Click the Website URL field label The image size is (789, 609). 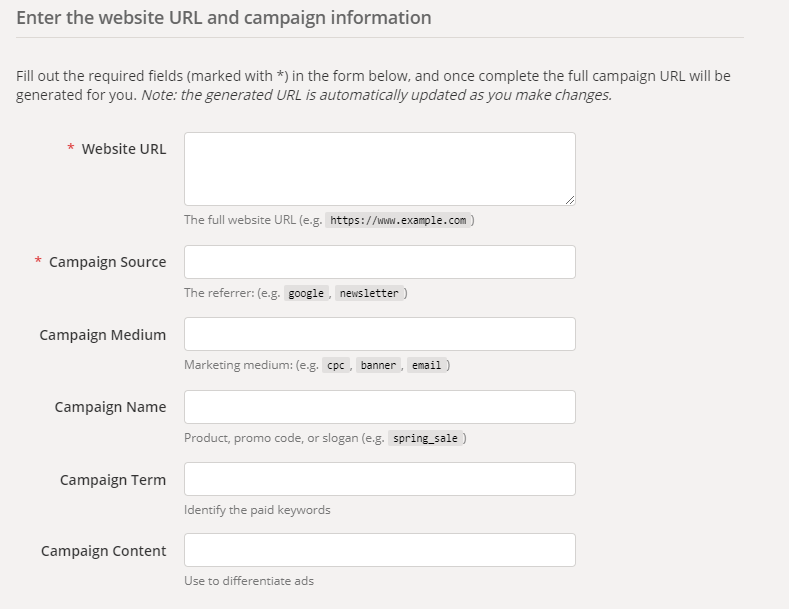pyautogui.click(x=124, y=149)
